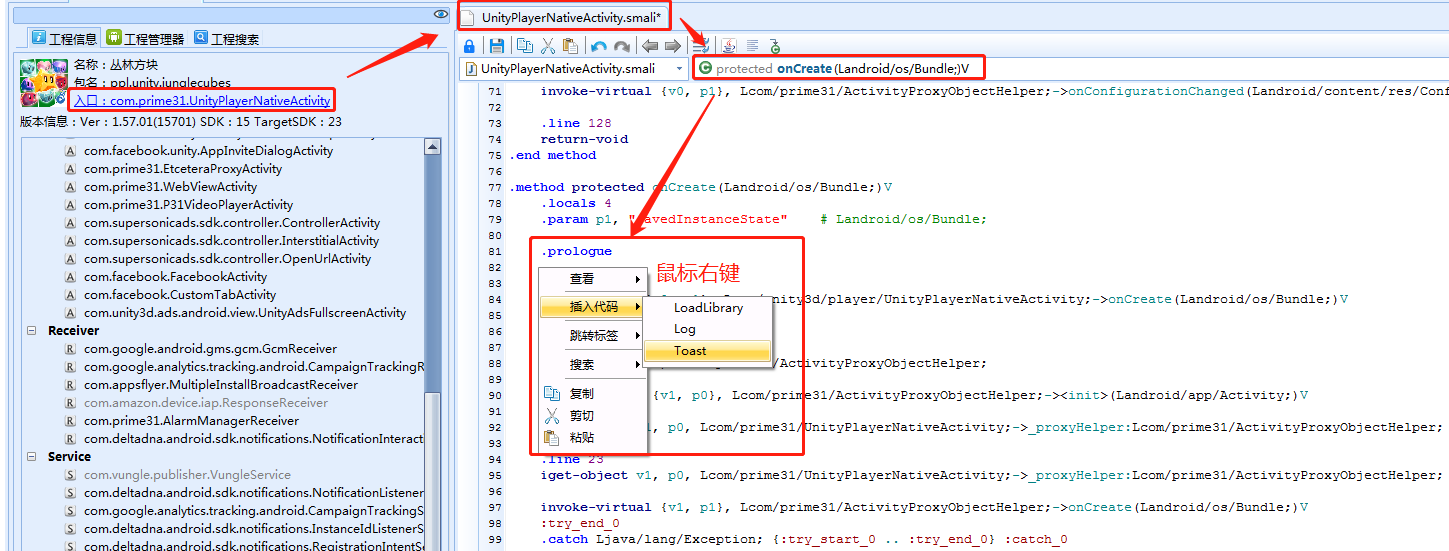Open the UnityPlayerNativeActivity.smali file dropdown
This screenshot has height=551, width=1449.
pos(680,69)
